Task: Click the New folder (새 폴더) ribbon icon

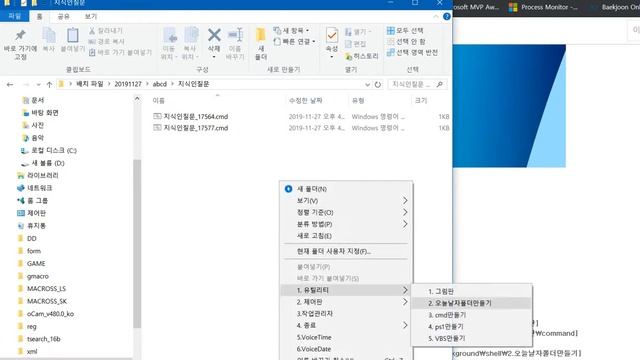Action: 261,36
